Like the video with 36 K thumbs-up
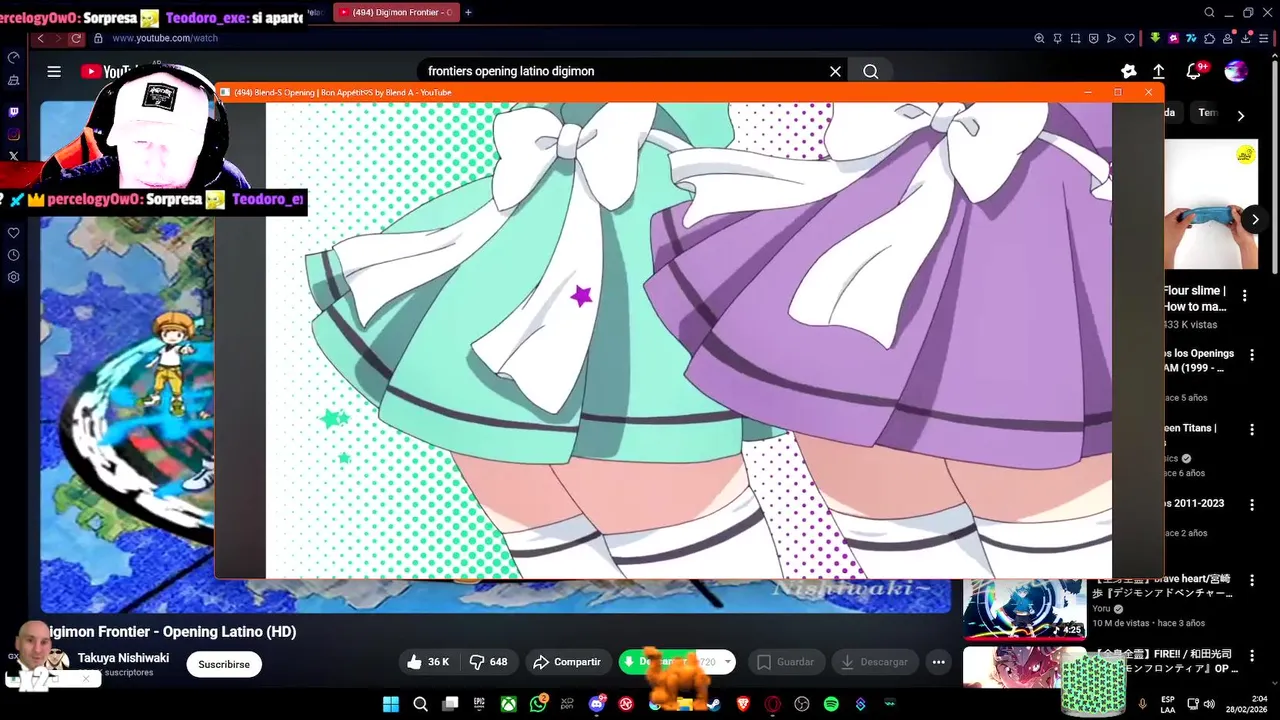1280x720 pixels. (429, 662)
